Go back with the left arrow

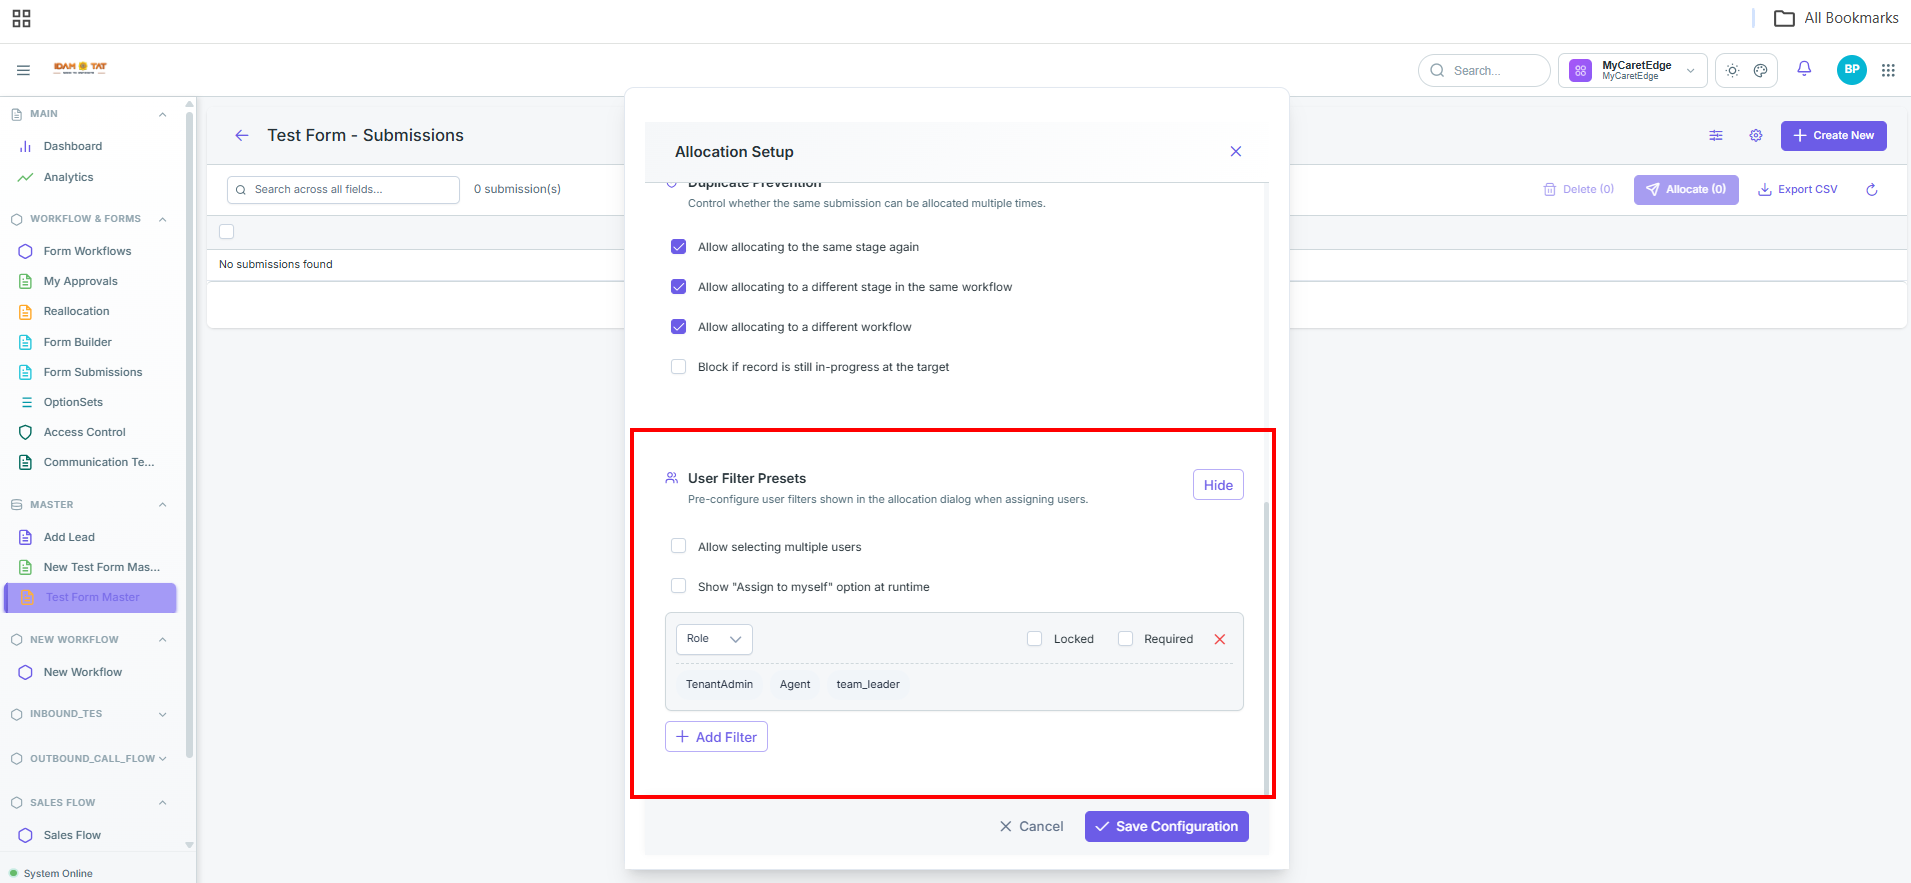242,135
